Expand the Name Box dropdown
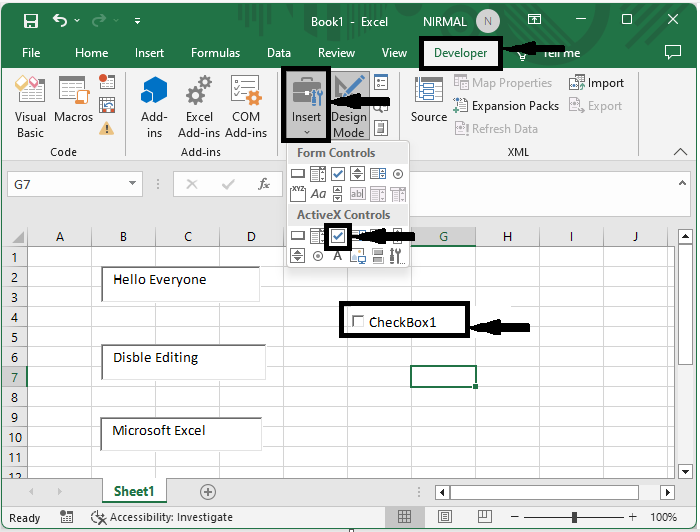Screen dimensions: 700x532 click(x=132, y=183)
